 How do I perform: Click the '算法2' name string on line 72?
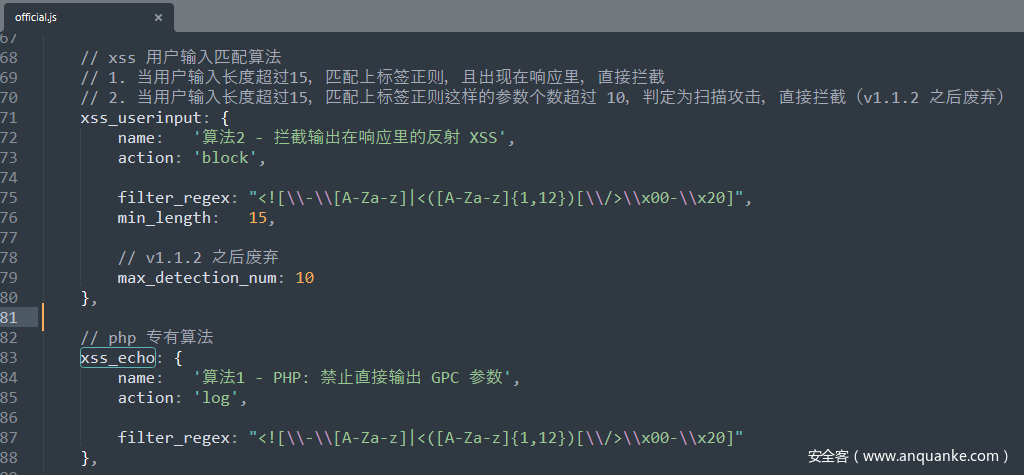[354, 137]
